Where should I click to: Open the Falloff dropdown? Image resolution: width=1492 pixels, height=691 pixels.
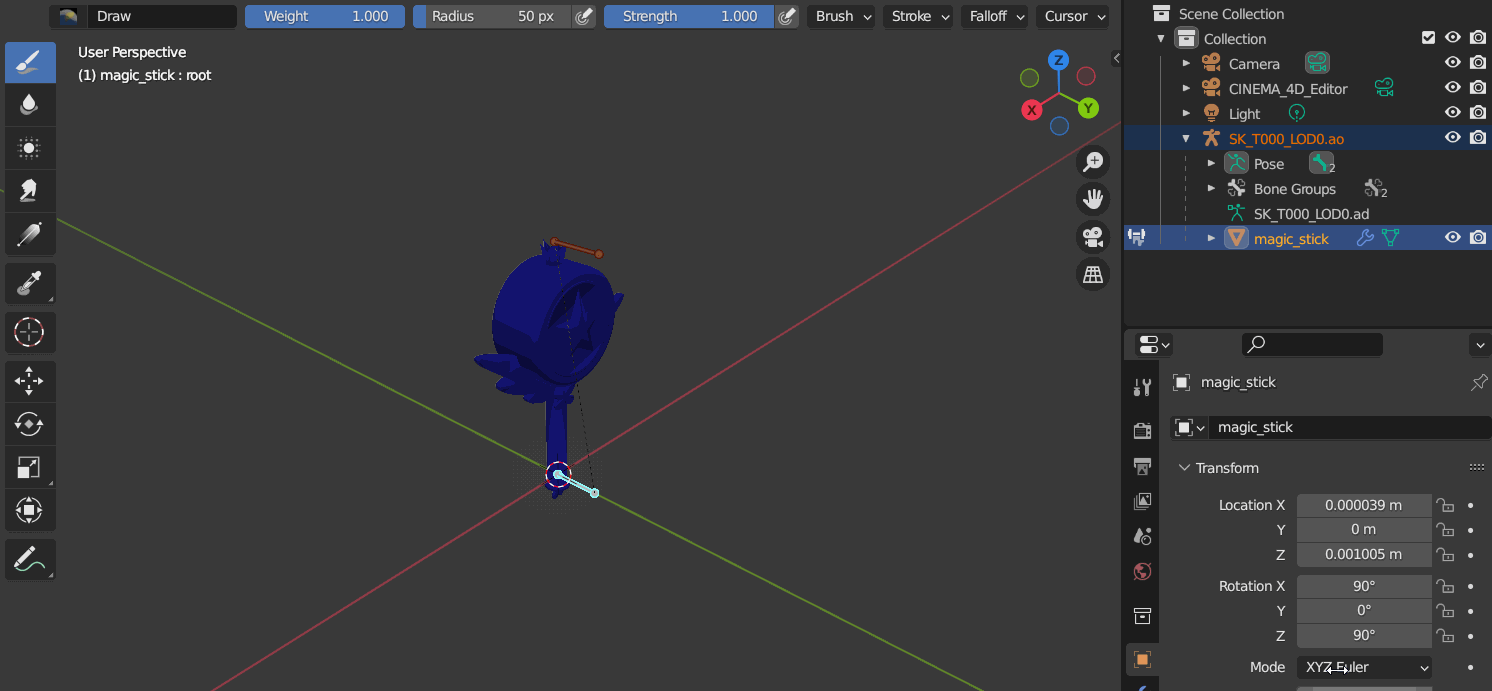click(995, 16)
